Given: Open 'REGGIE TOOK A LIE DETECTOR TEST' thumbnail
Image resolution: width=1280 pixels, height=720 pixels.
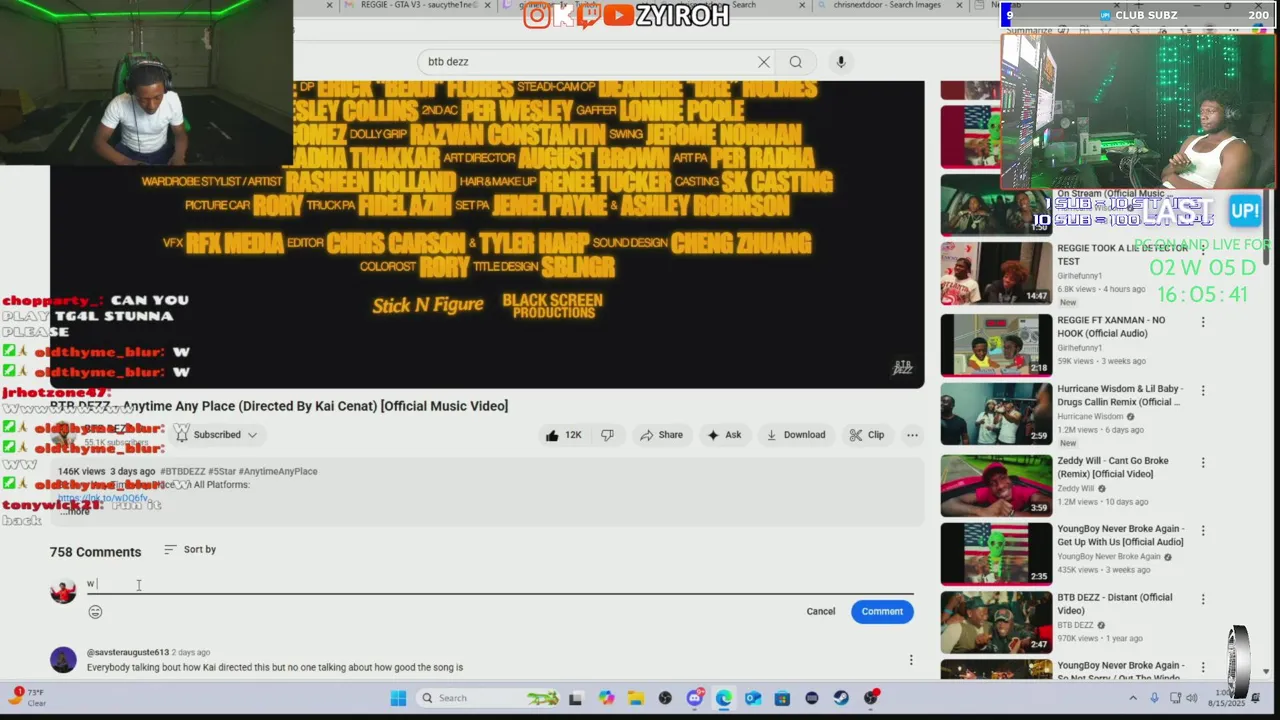Looking at the screenshot, I should point(996,274).
